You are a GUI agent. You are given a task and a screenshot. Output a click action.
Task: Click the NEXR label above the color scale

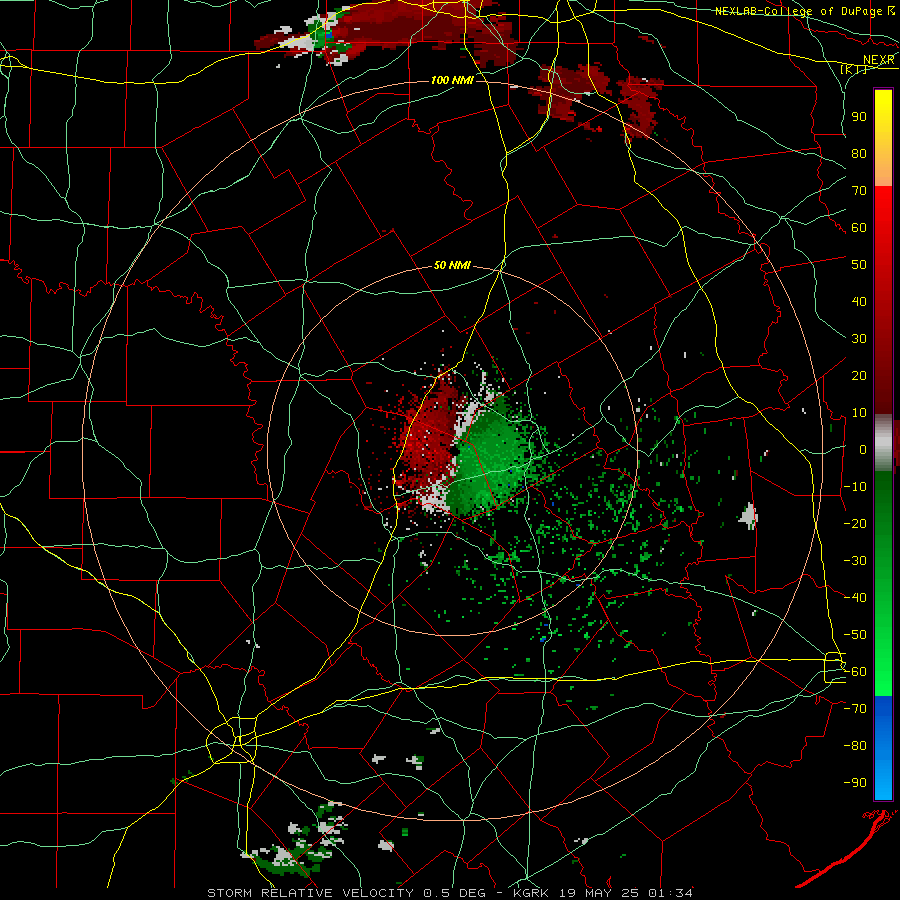878,60
